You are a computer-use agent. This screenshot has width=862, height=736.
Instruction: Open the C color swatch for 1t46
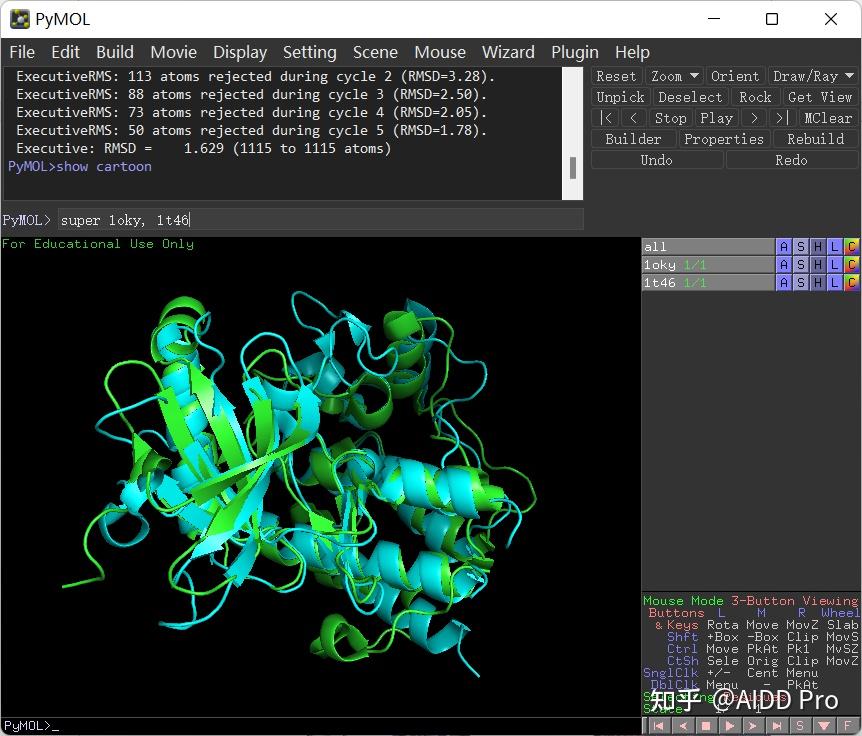click(x=851, y=283)
